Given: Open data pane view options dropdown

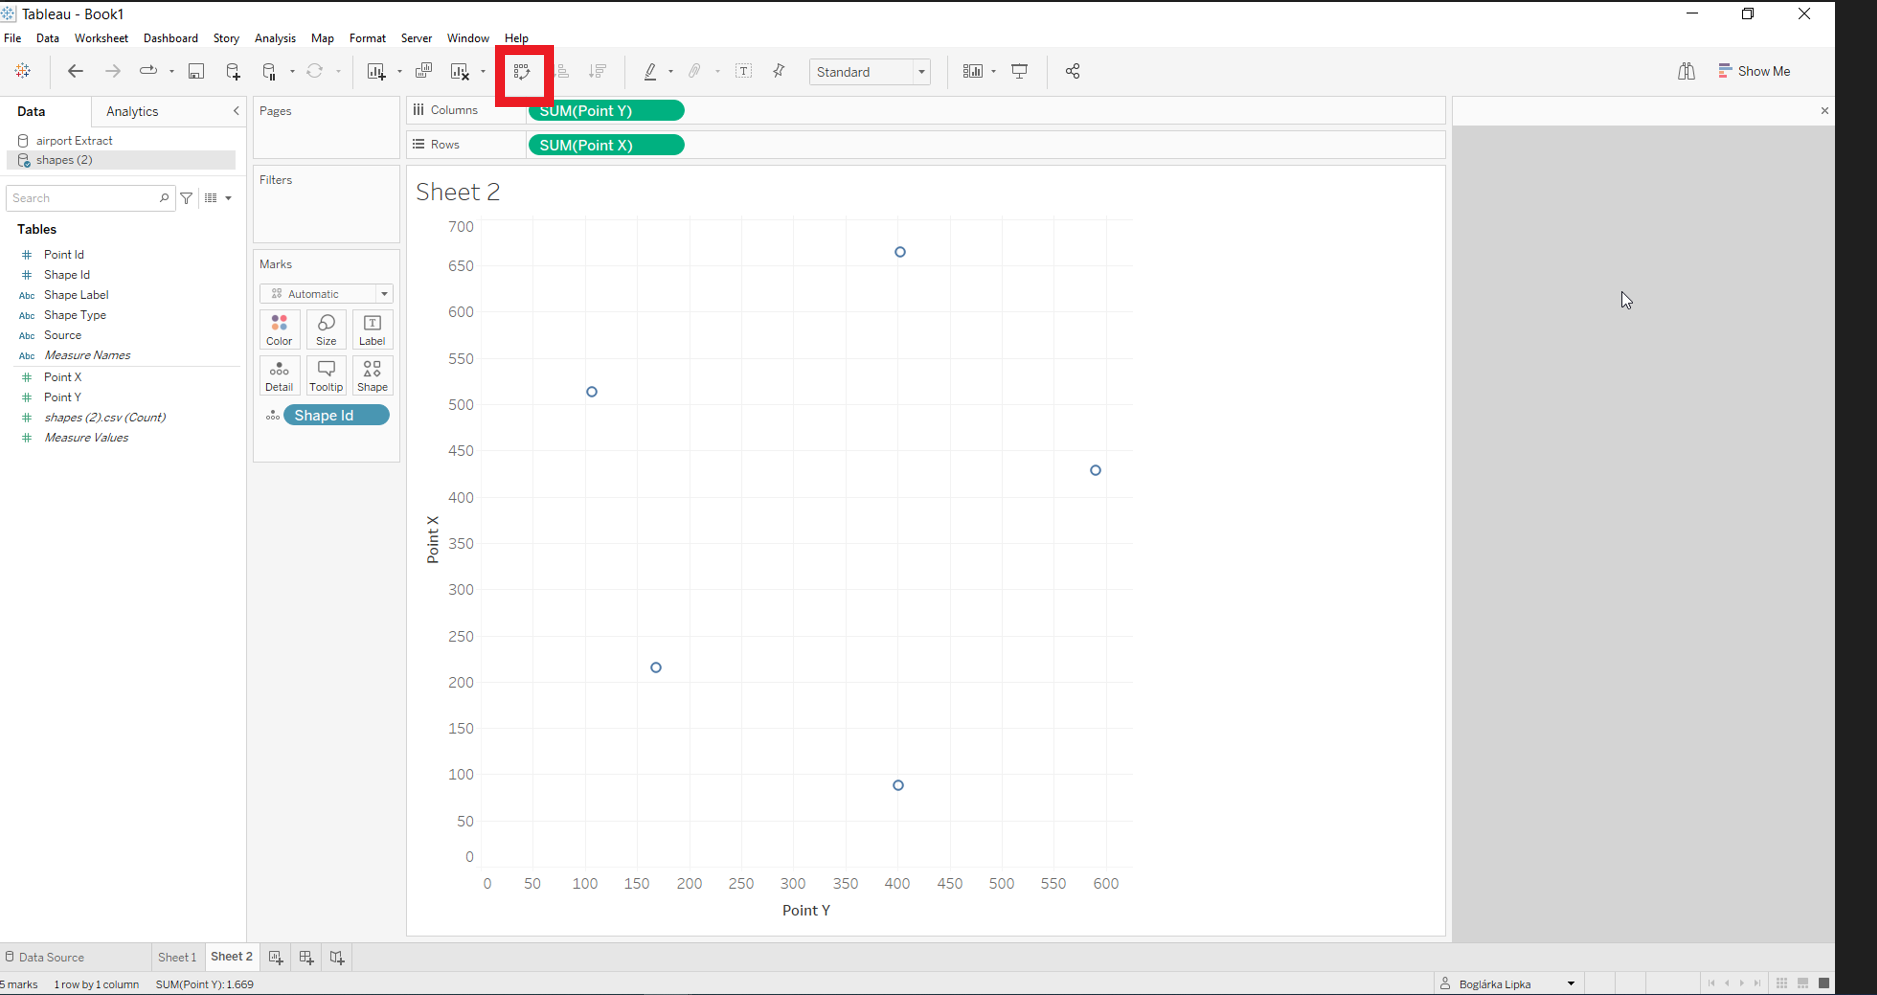Looking at the screenshot, I should 218,198.
